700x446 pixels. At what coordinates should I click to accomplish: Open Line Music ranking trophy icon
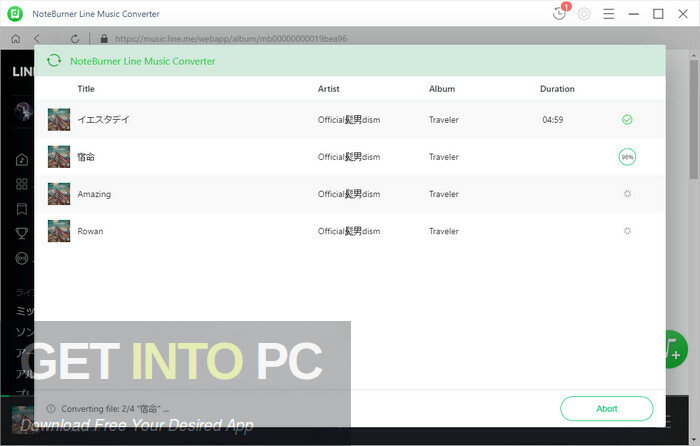pos(21,233)
